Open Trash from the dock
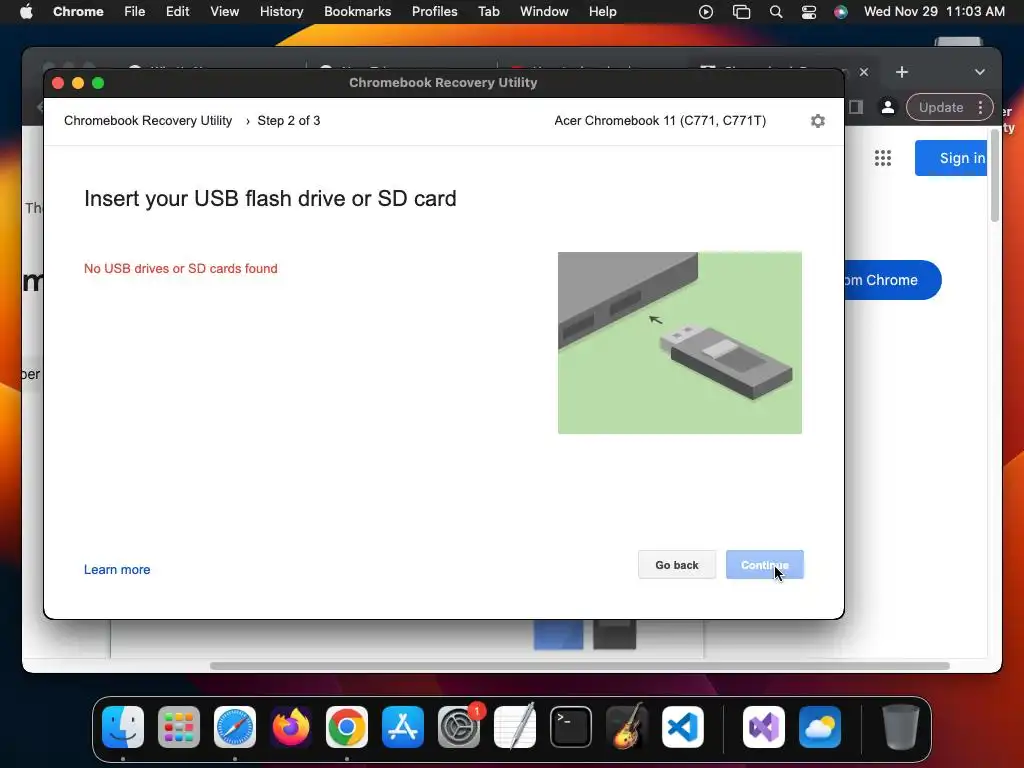 pyautogui.click(x=901, y=727)
